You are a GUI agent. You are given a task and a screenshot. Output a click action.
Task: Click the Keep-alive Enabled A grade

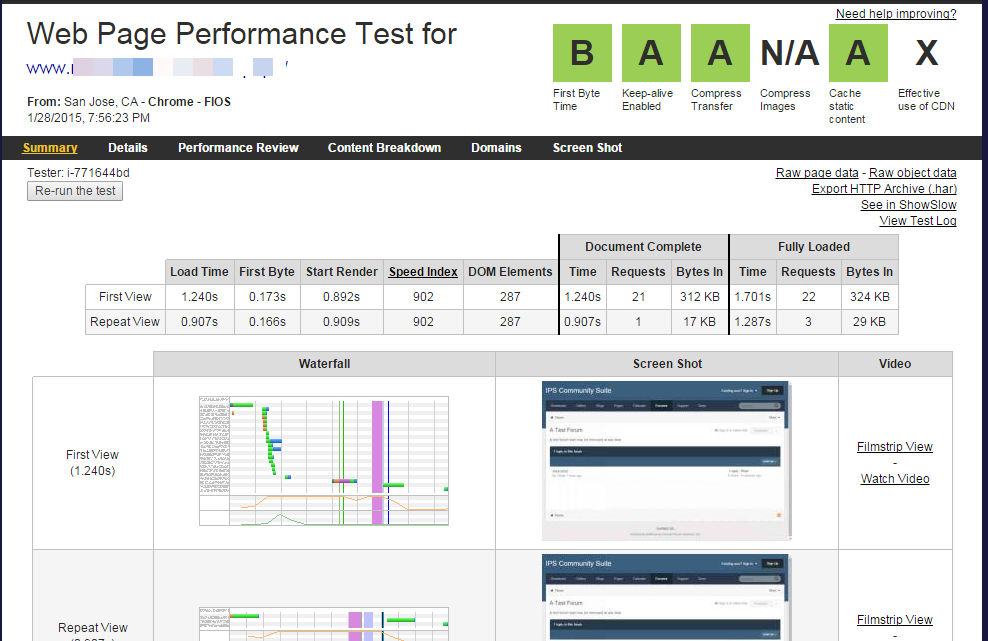(x=651, y=53)
